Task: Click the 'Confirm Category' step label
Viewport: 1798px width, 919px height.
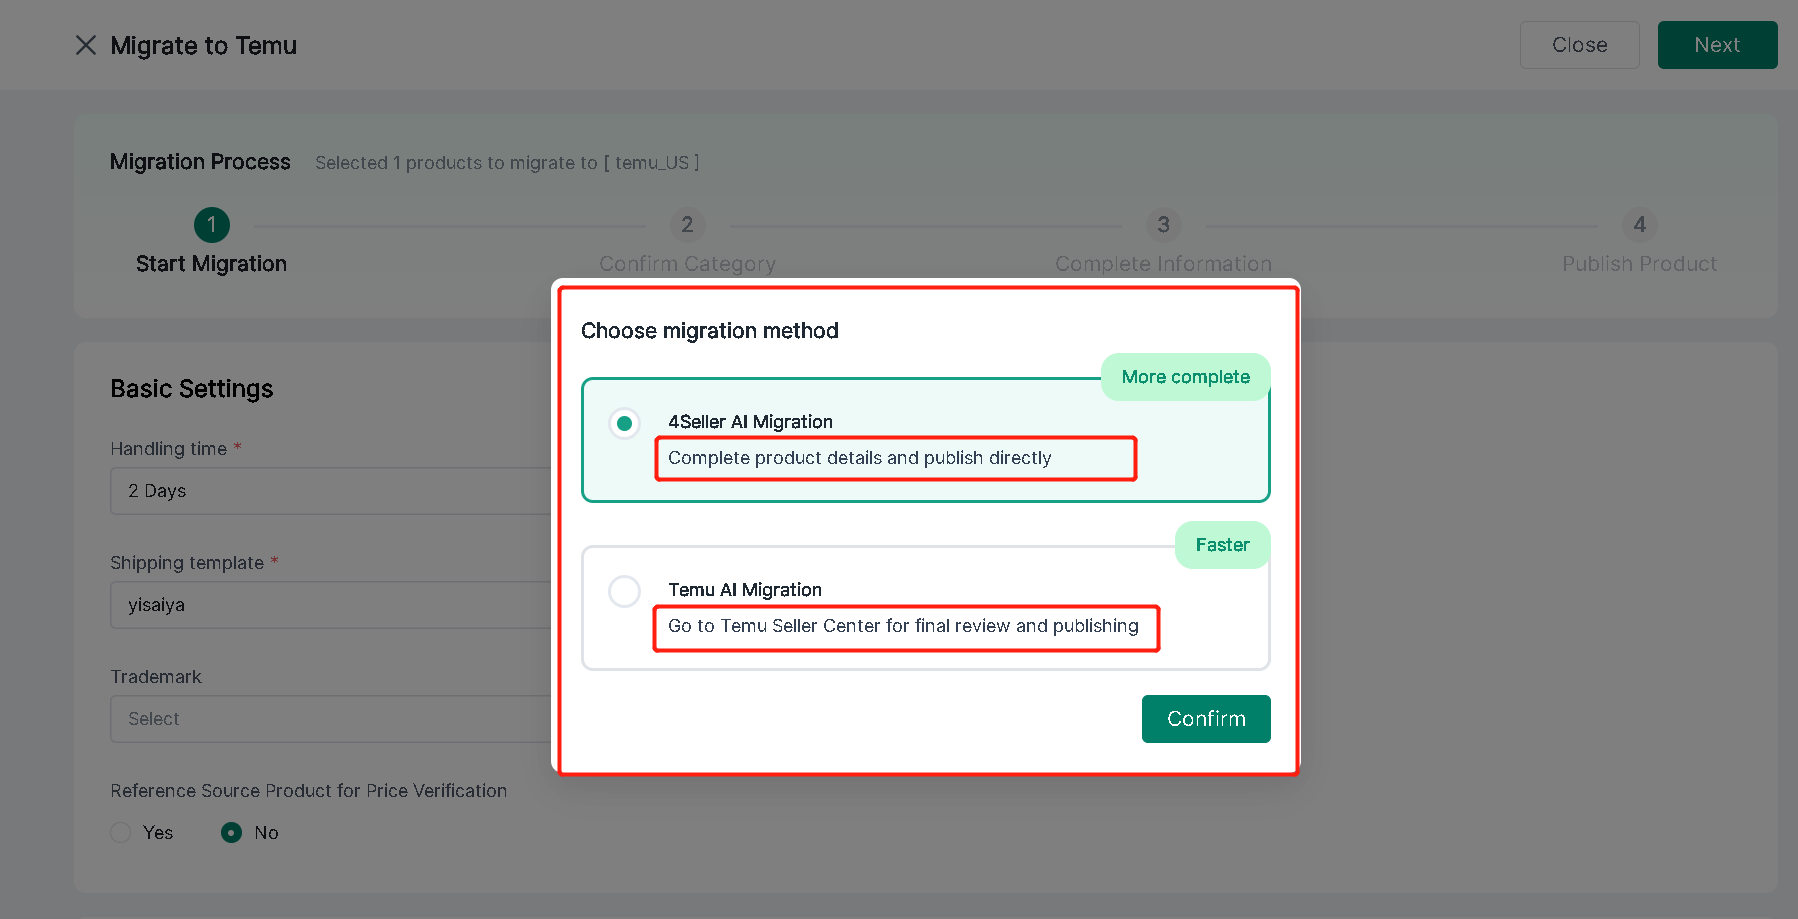Action: tap(687, 264)
